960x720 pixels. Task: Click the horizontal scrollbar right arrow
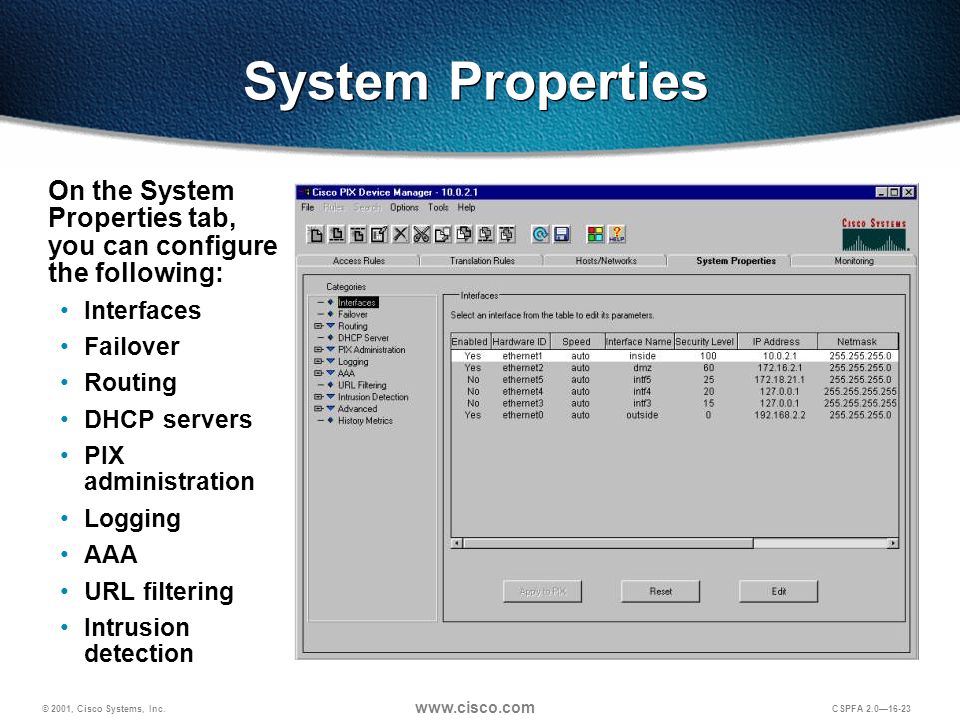click(x=893, y=543)
